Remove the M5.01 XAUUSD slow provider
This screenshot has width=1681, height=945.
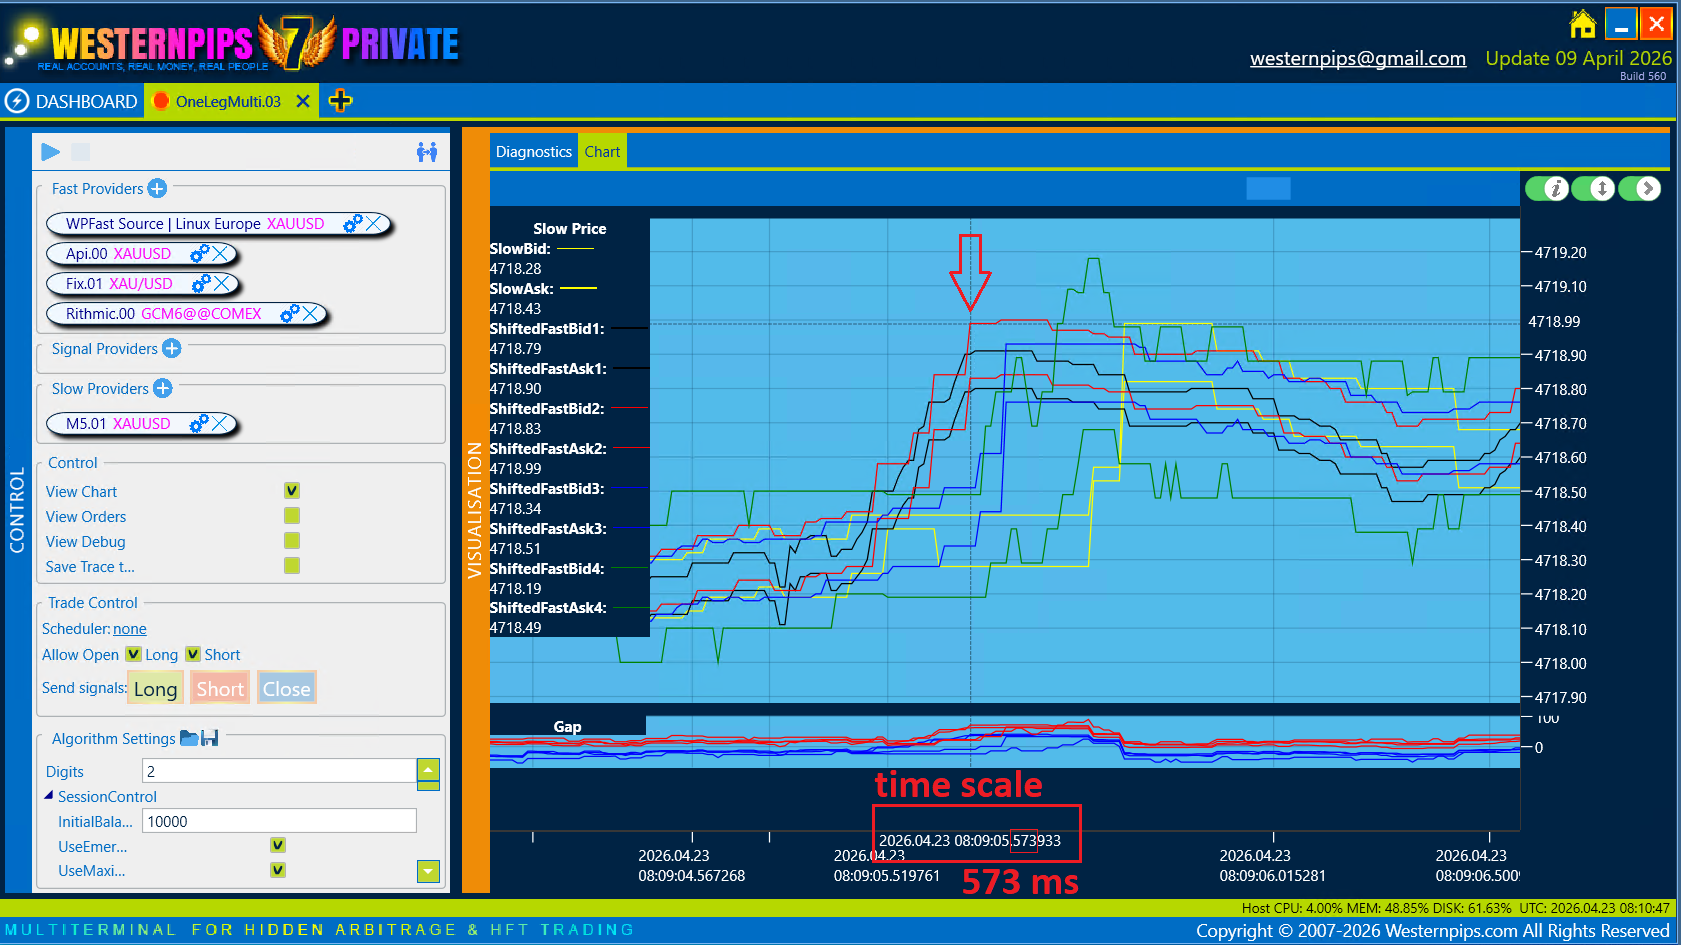pos(221,424)
